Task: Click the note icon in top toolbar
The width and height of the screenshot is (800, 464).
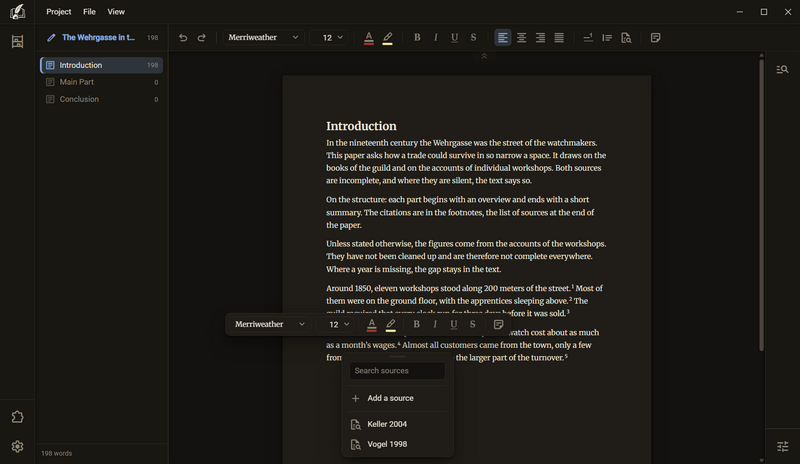Action: [x=656, y=38]
